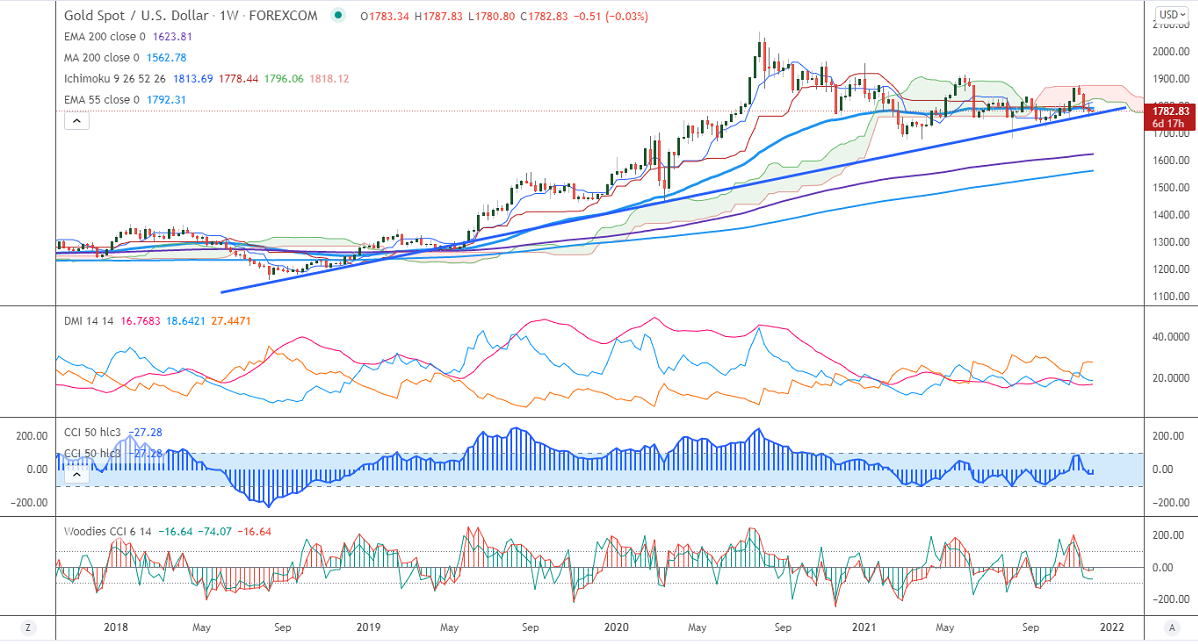This screenshot has width=1198, height=644.
Task: Click the green market status dot
Action: coord(338,15)
